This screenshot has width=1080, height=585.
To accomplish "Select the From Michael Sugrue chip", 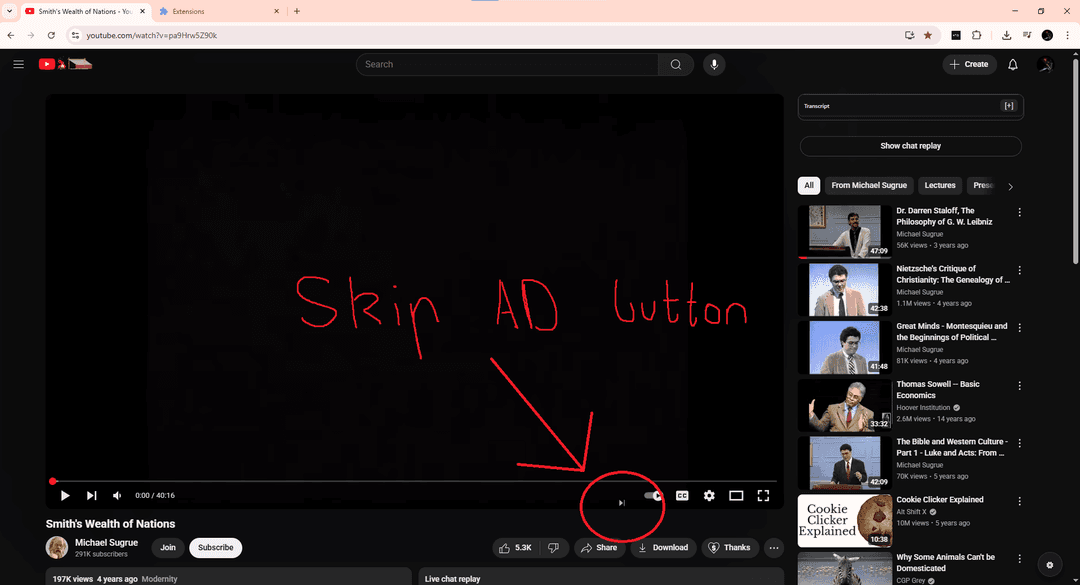I will pyautogui.click(x=868, y=185).
